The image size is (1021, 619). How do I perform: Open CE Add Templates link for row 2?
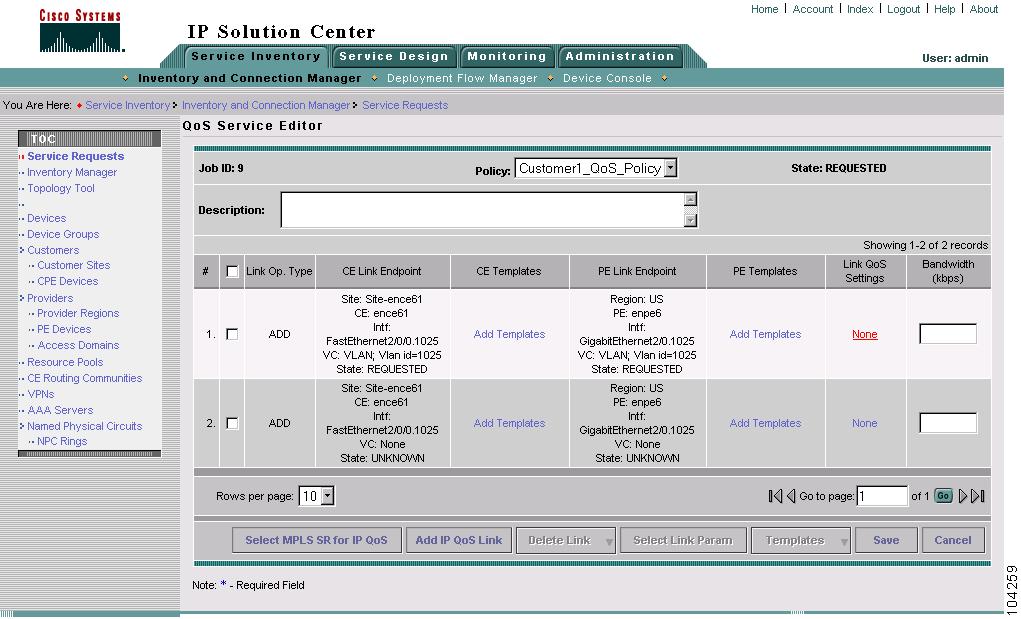pos(509,423)
